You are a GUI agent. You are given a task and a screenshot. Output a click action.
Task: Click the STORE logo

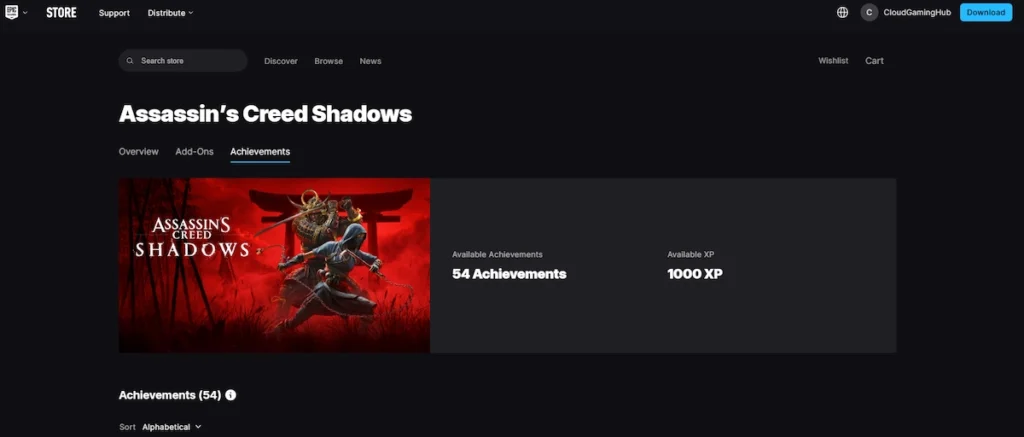[61, 12]
